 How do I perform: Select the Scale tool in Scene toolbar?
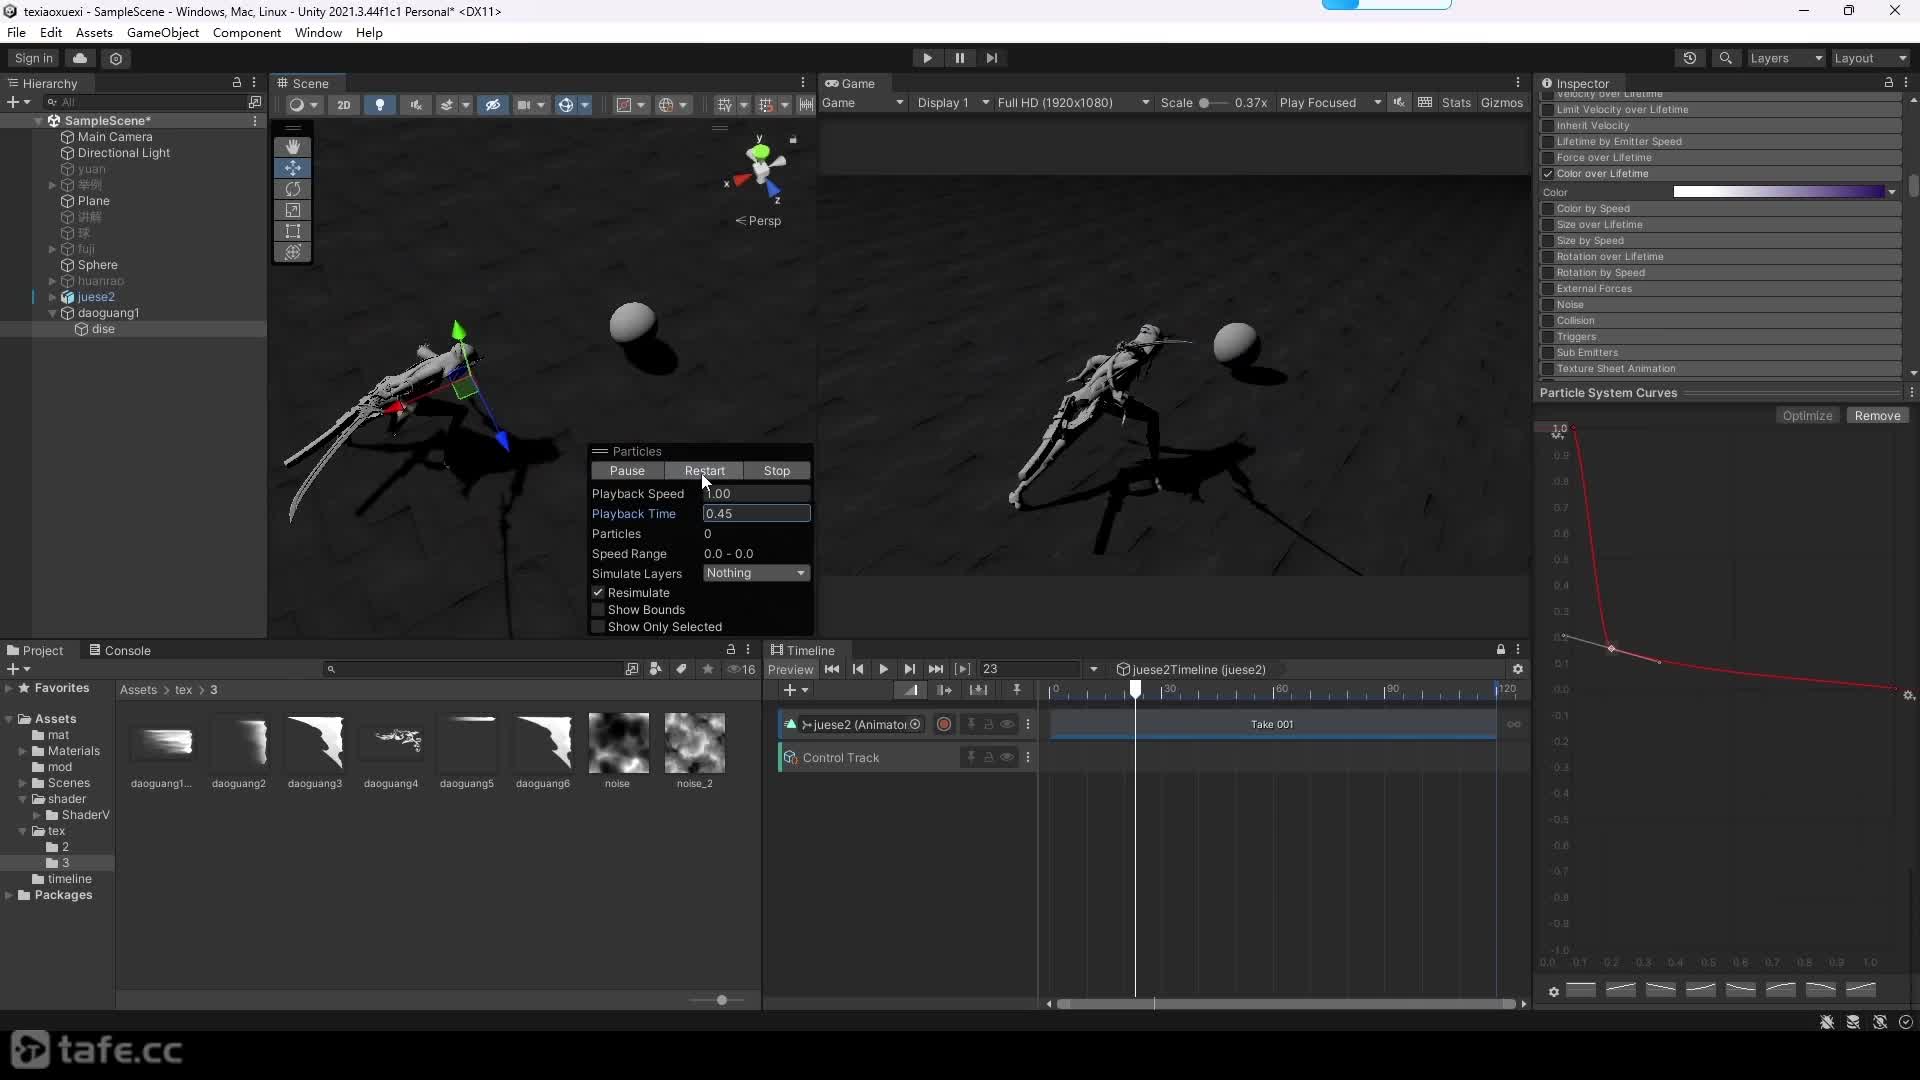(x=292, y=210)
